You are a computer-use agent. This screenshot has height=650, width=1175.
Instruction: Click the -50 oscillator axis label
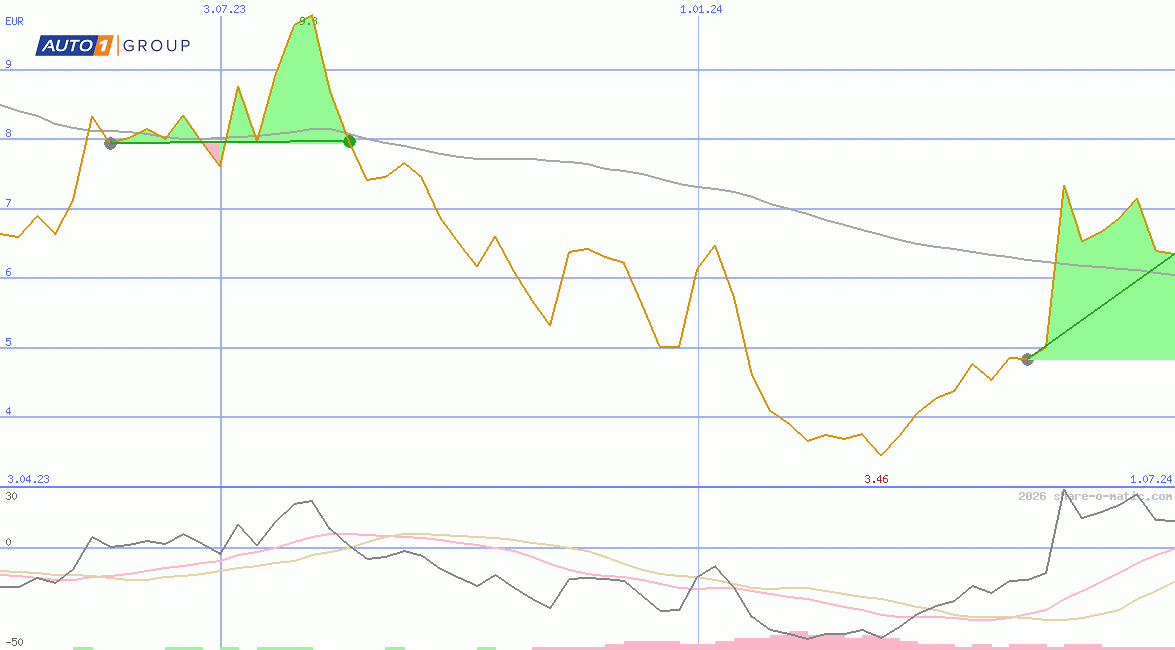click(14, 642)
